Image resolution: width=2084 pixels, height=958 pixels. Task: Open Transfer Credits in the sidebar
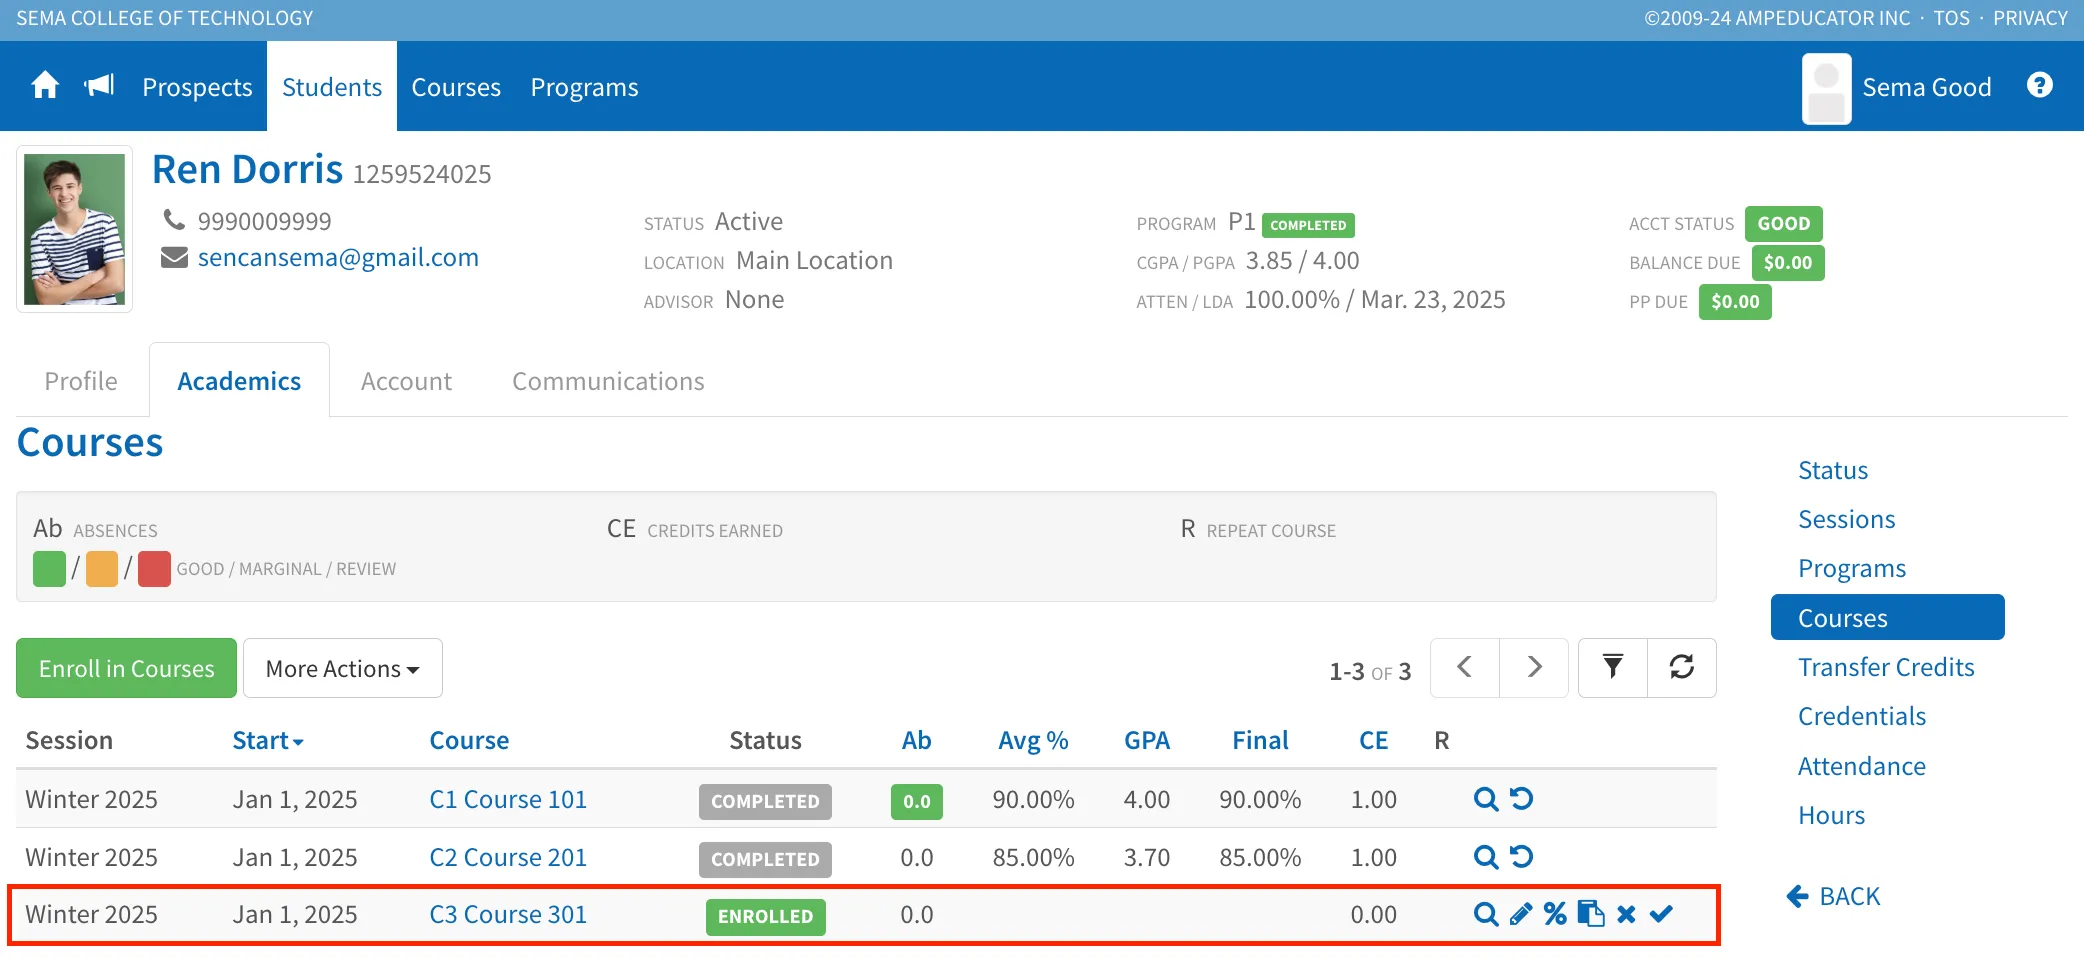tap(1886, 667)
